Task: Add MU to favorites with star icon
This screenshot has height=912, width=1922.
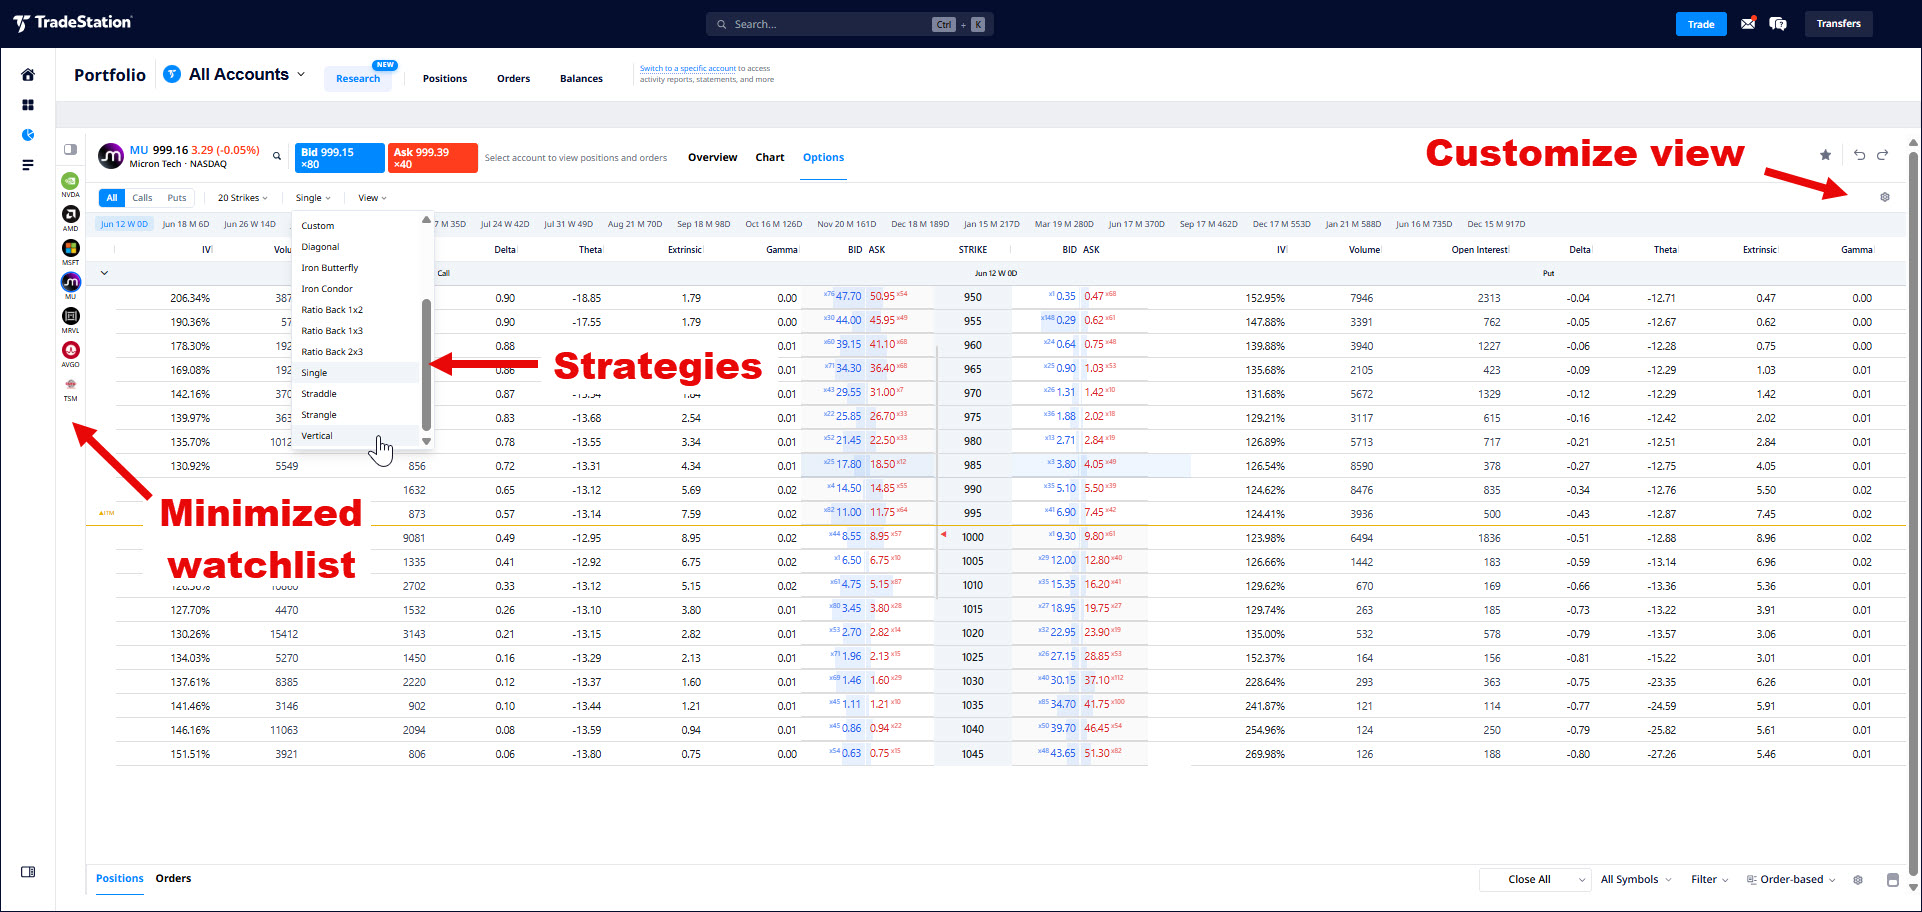Action: [1825, 155]
